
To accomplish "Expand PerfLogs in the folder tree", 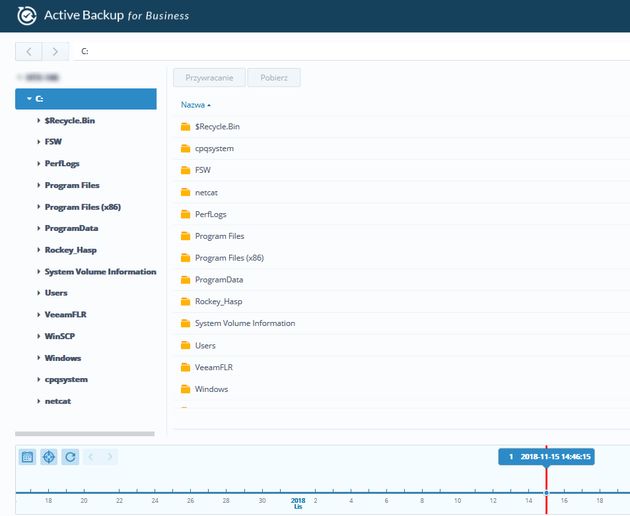I will pos(39,163).
